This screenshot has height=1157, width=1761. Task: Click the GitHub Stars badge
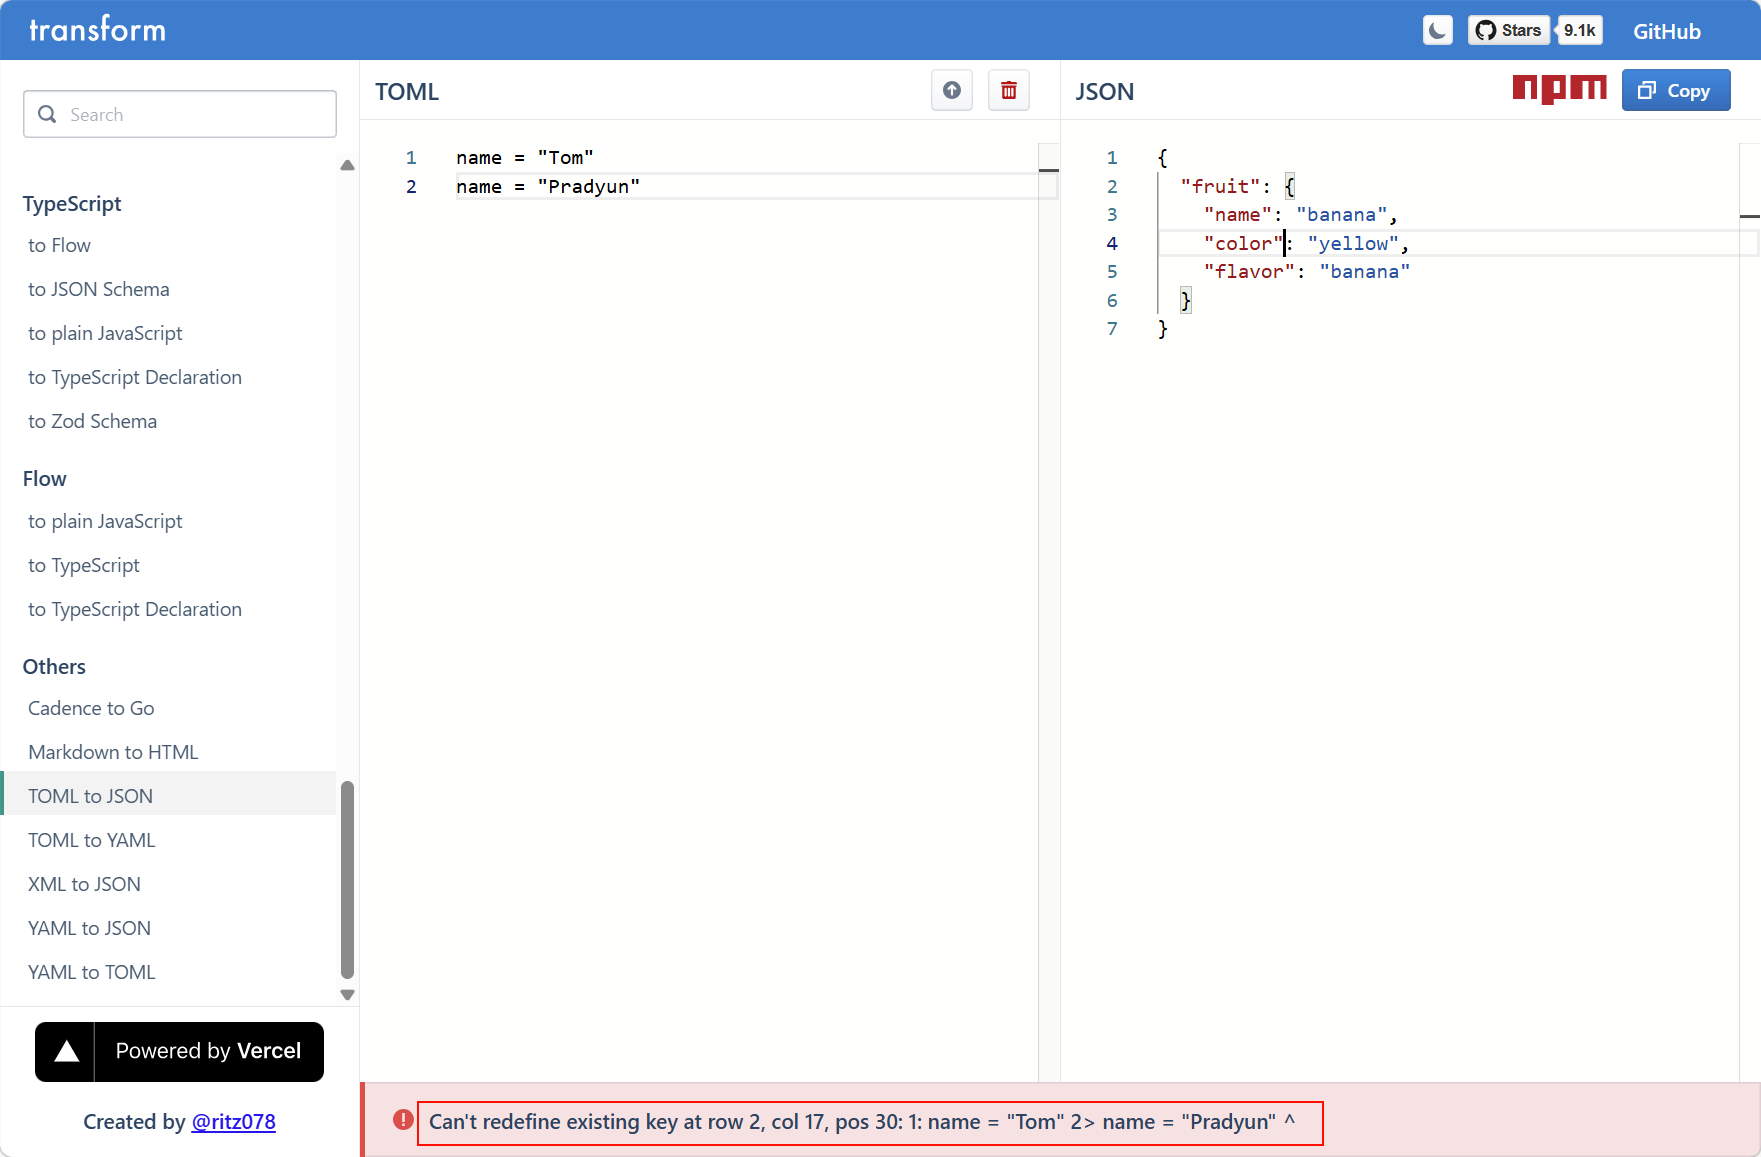click(1508, 30)
